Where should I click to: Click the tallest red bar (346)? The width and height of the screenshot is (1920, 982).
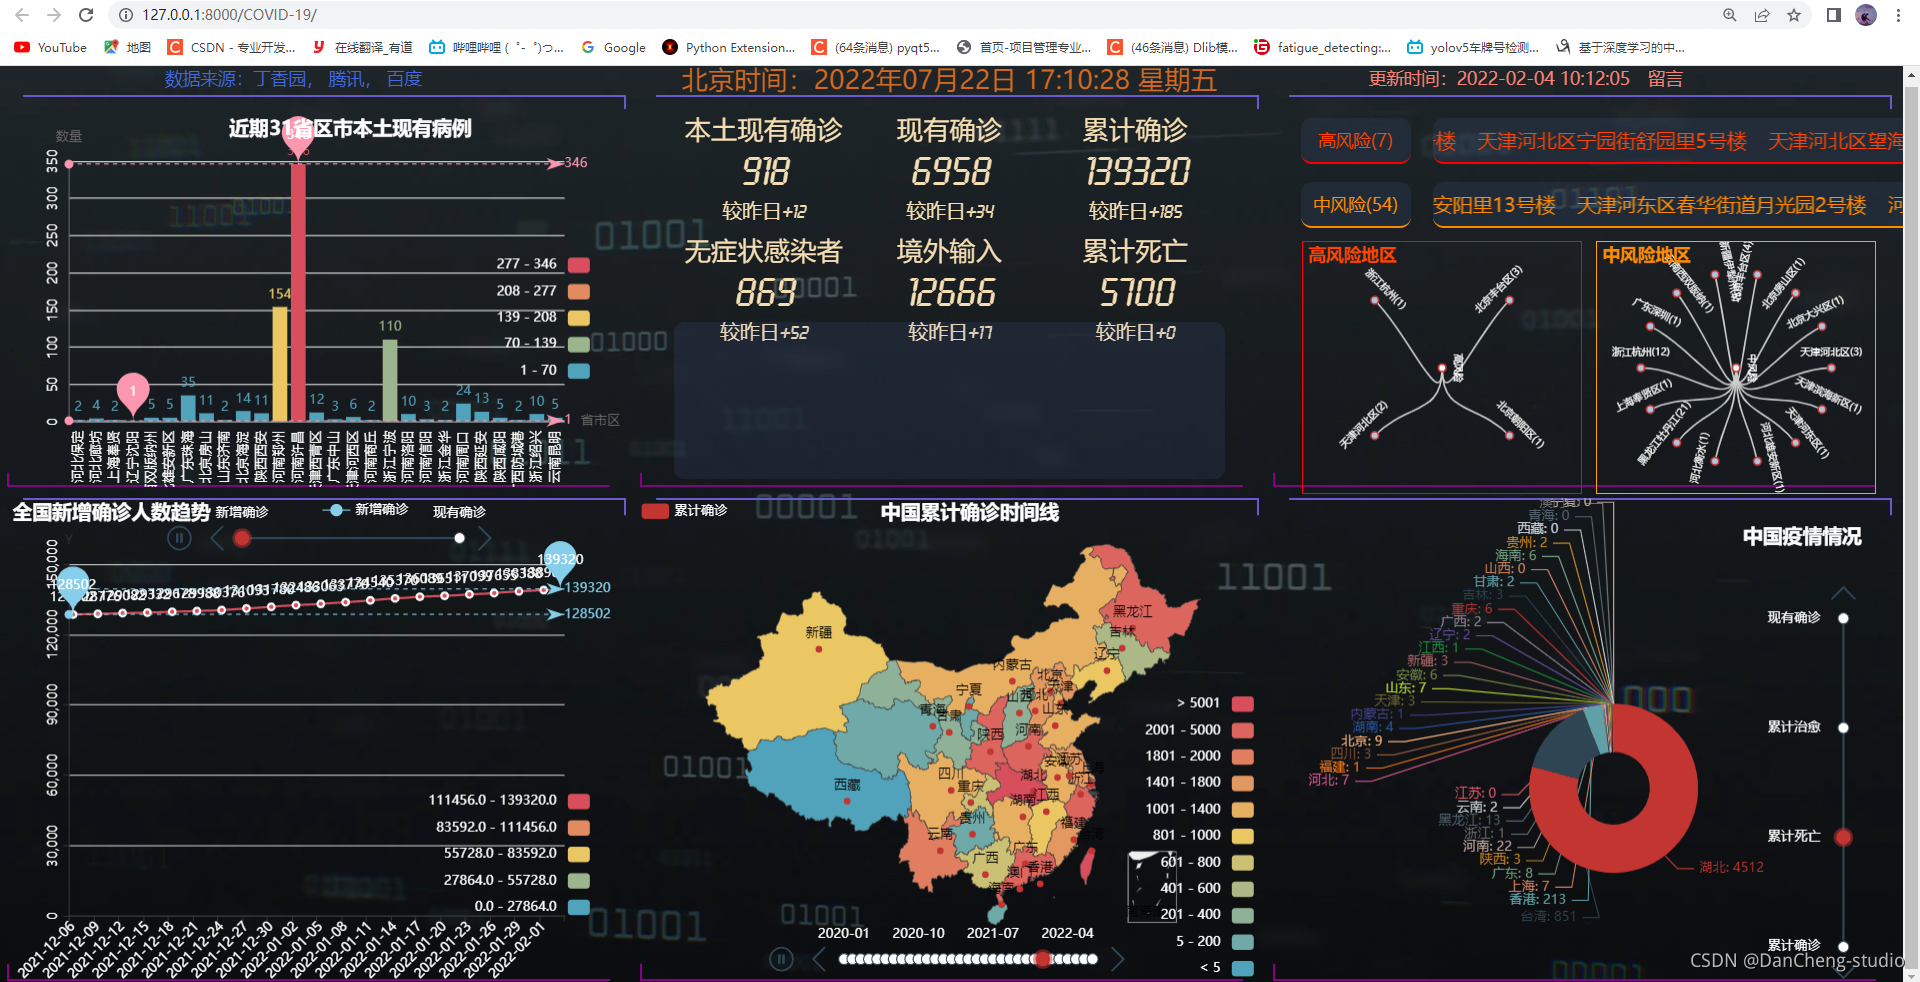pos(298,292)
